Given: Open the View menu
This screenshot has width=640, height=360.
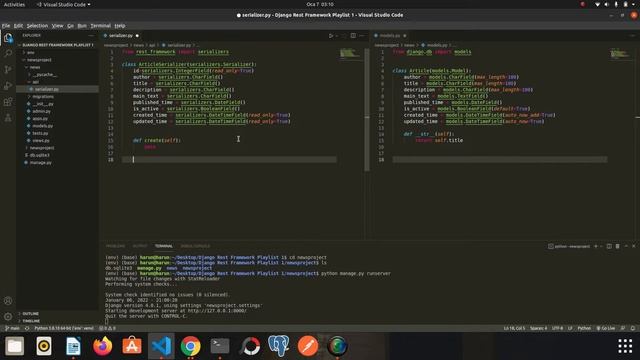Looking at the screenshot, I should click(x=57, y=26).
